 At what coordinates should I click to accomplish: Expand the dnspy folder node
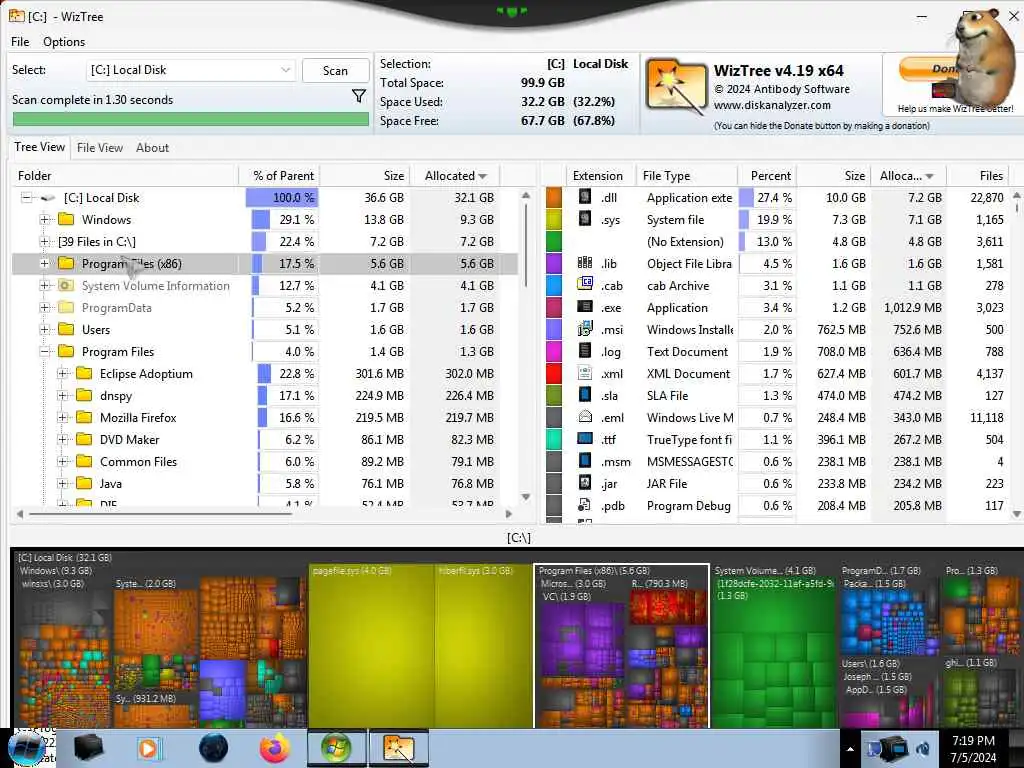(63, 396)
